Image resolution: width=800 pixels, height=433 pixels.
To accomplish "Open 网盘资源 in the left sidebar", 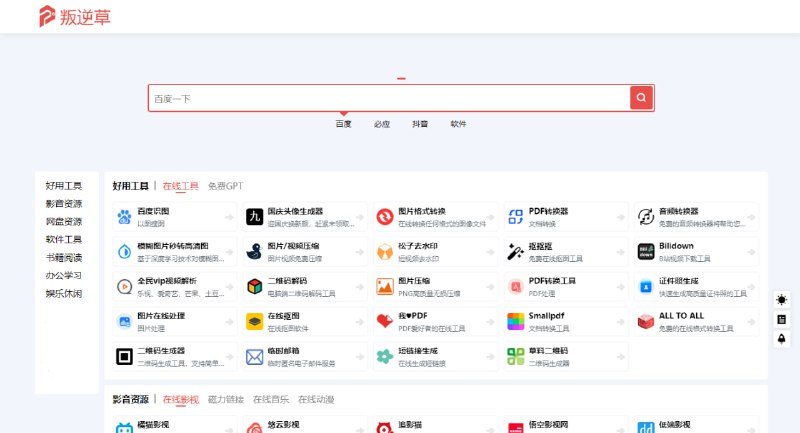I will (x=64, y=221).
